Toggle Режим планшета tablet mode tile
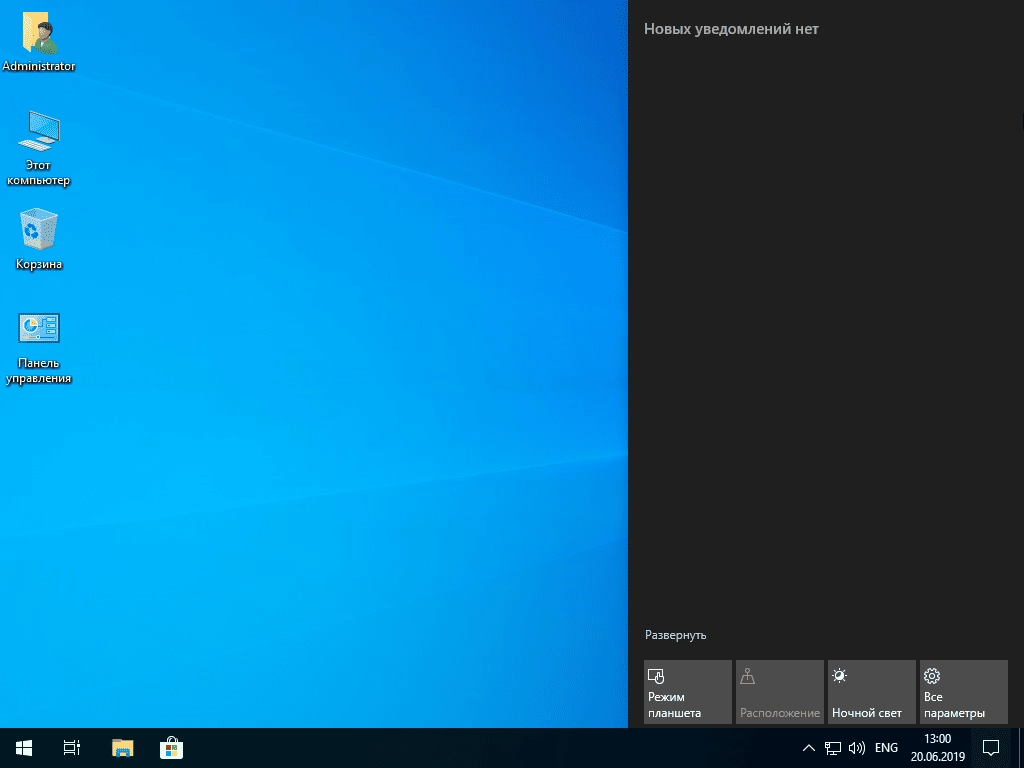 pyautogui.click(x=688, y=692)
